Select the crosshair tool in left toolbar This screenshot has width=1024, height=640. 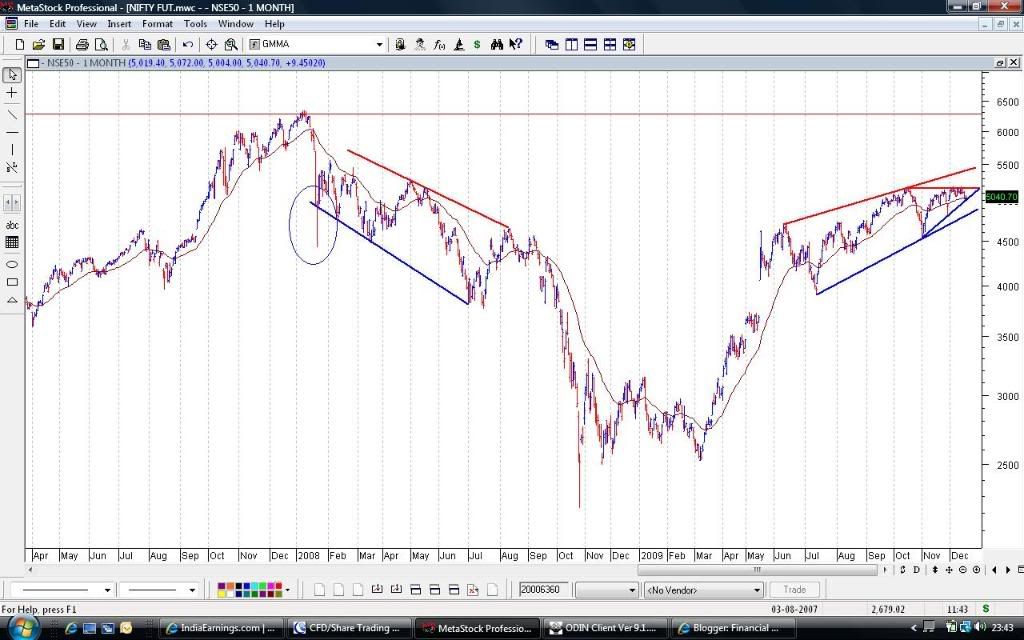click(12, 93)
